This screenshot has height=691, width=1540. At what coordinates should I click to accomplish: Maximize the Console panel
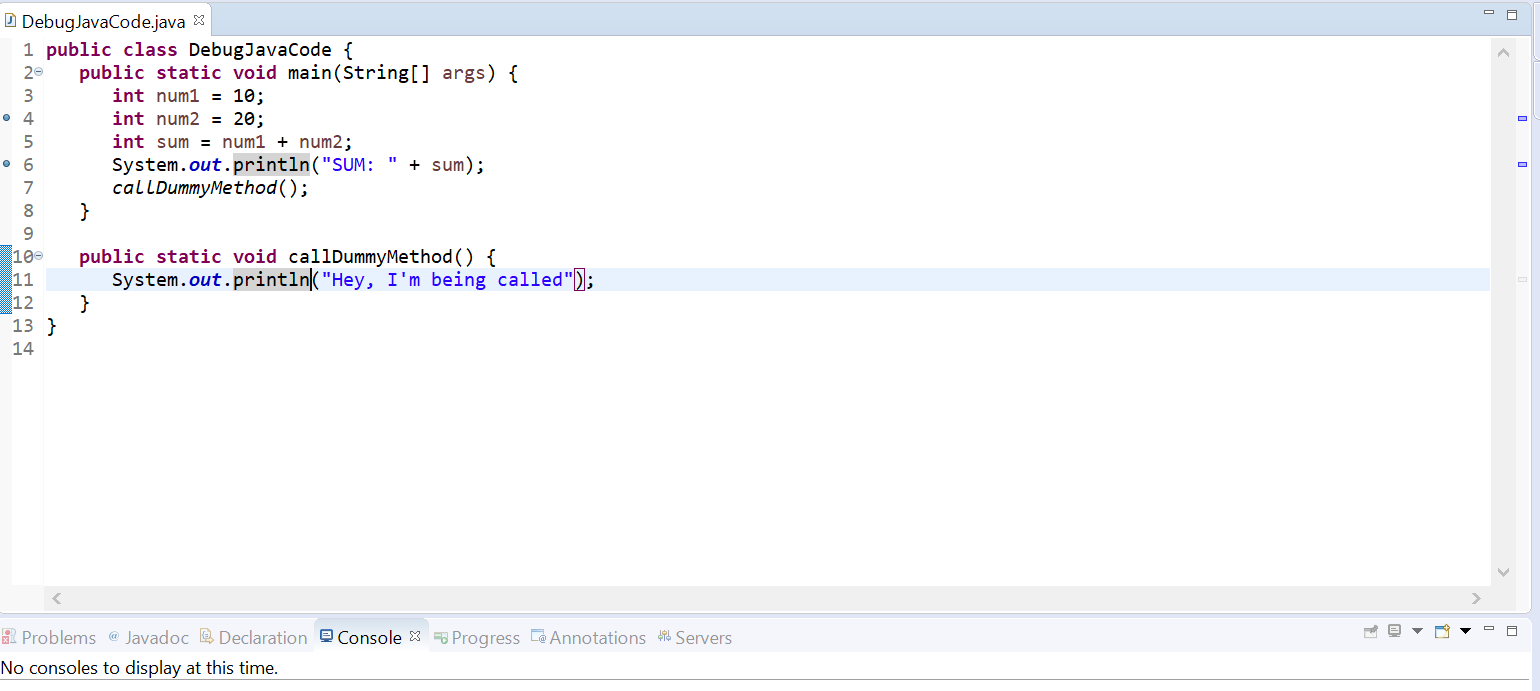click(1512, 631)
